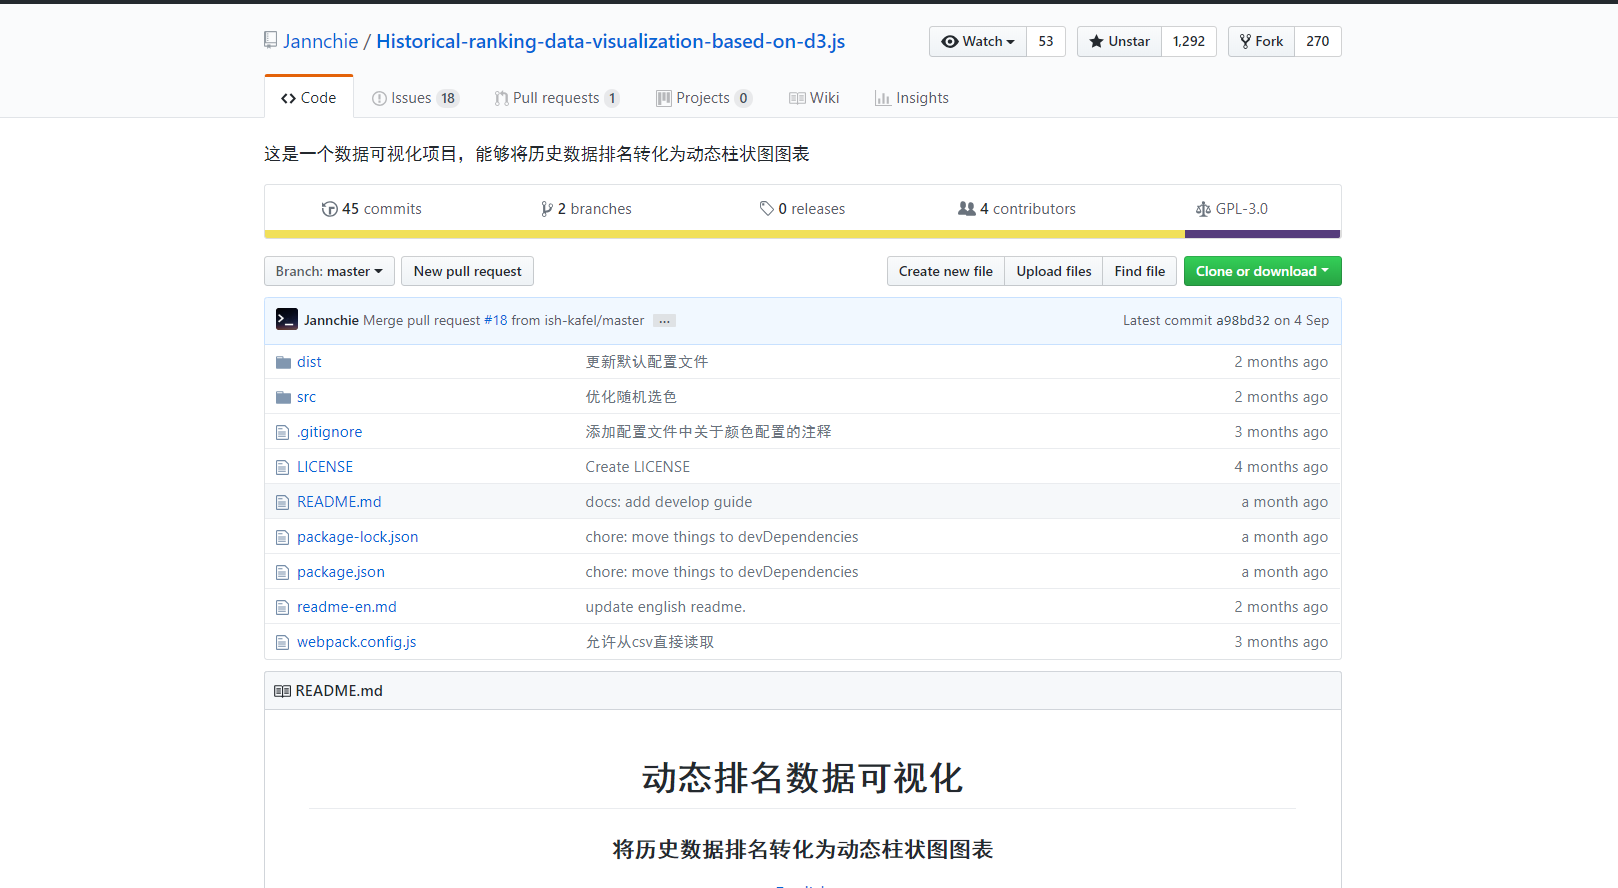Expand the commit message ellipsis

(x=664, y=321)
